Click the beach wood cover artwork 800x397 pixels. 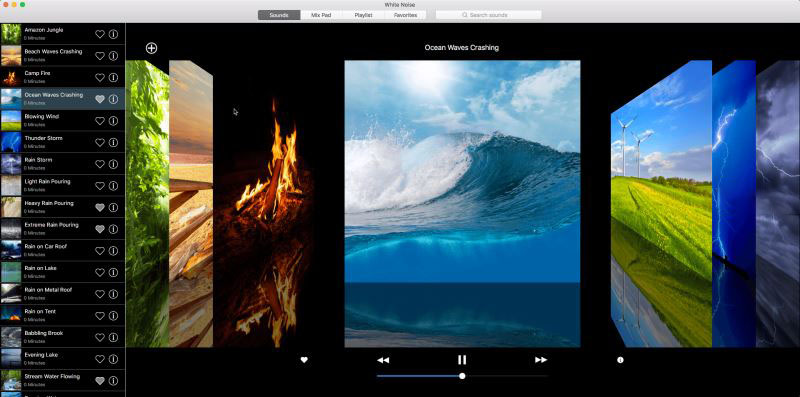[x=191, y=204]
